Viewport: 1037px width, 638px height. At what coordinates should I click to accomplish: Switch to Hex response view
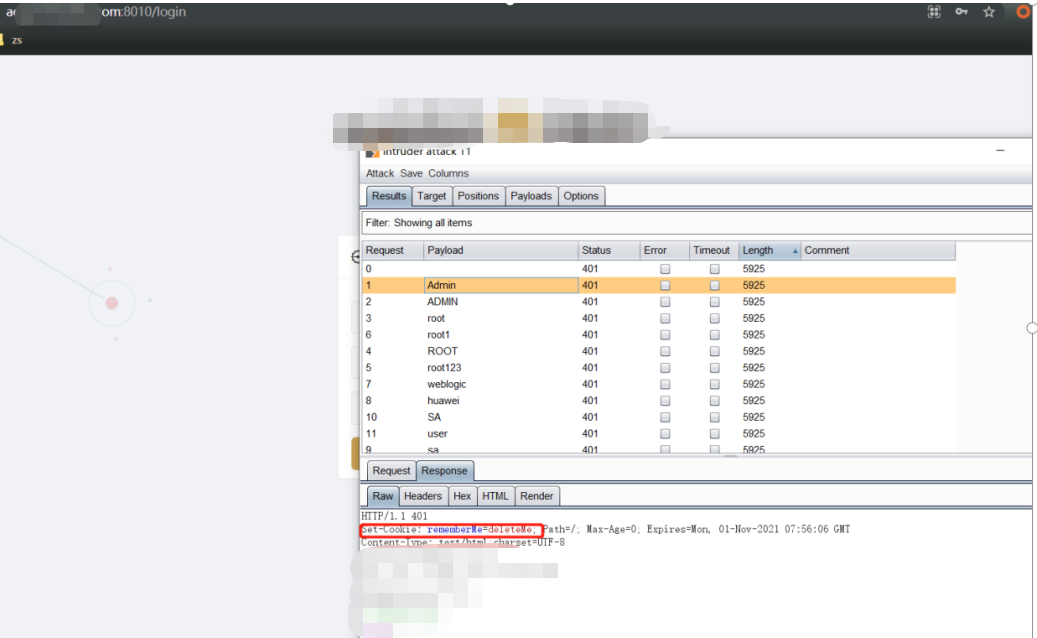[462, 496]
